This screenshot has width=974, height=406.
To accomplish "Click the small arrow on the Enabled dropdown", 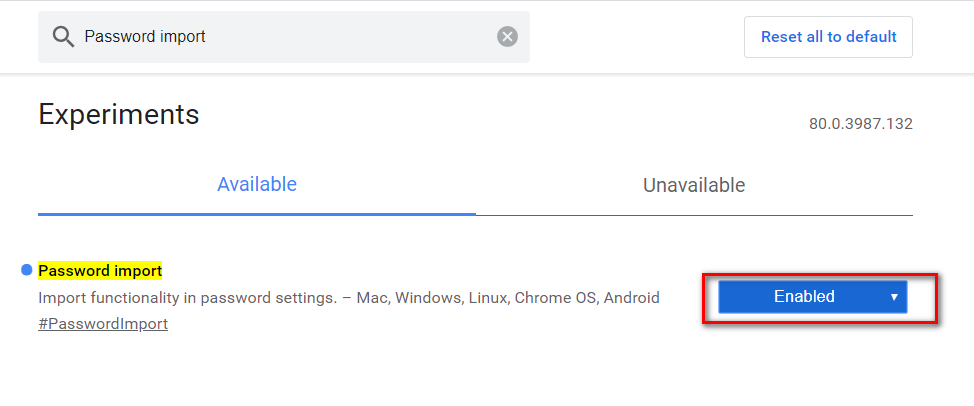I will [894, 297].
